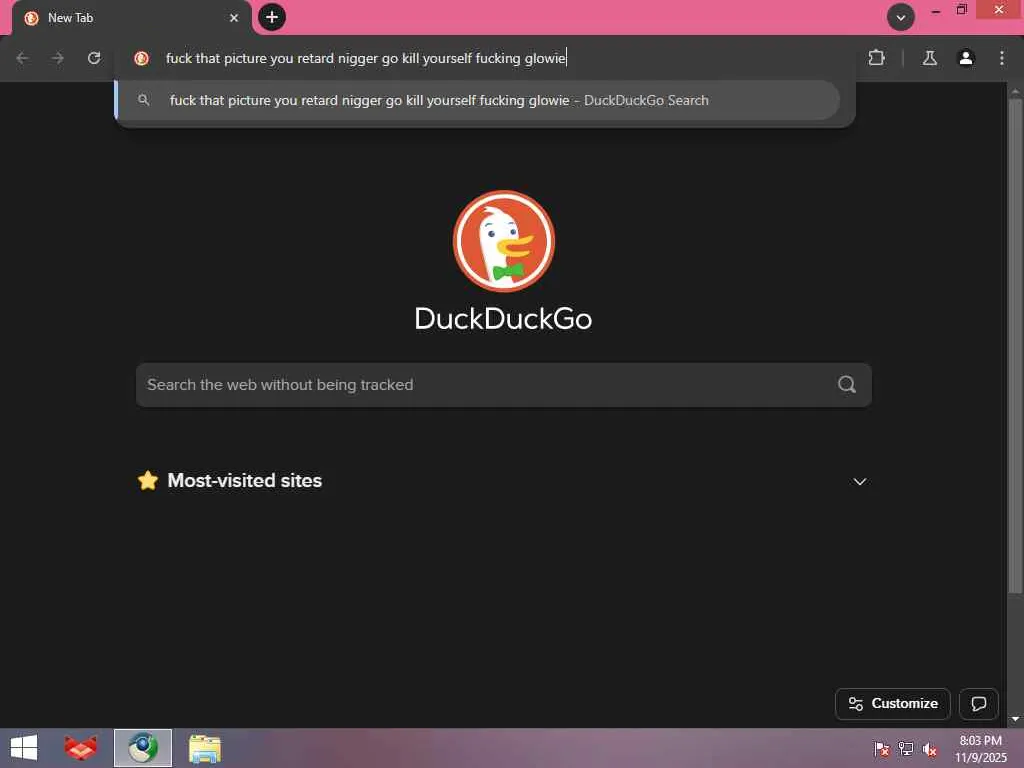Image resolution: width=1024 pixels, height=768 pixels.
Task: Click the Most-visited sites star icon
Action: pos(148,481)
